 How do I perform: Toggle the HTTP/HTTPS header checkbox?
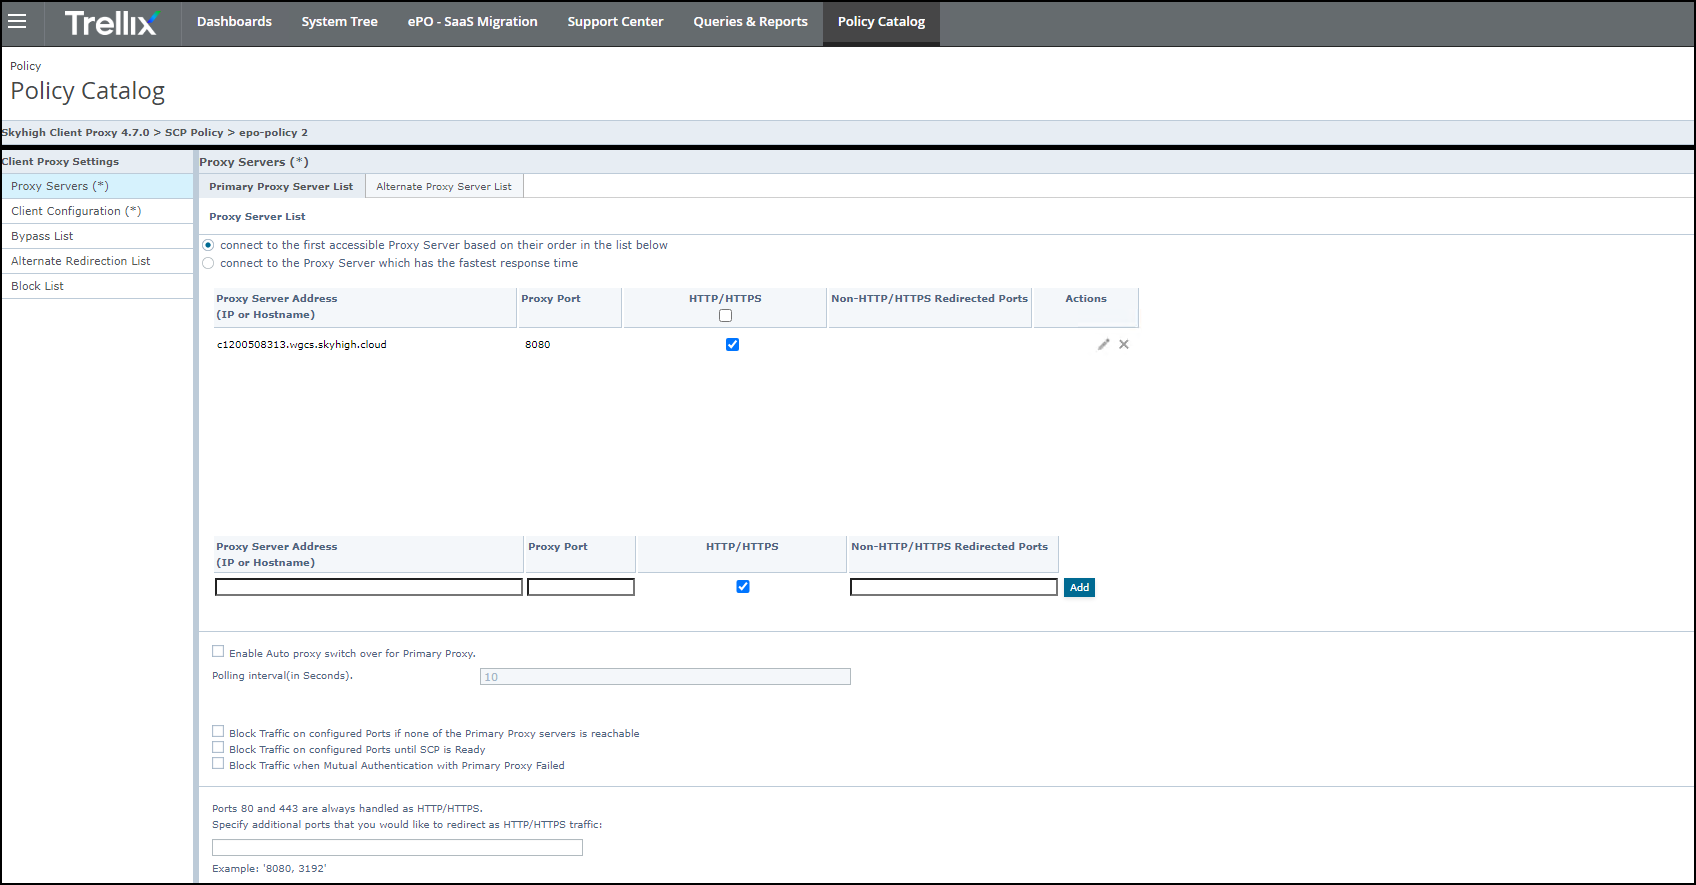[x=725, y=316]
